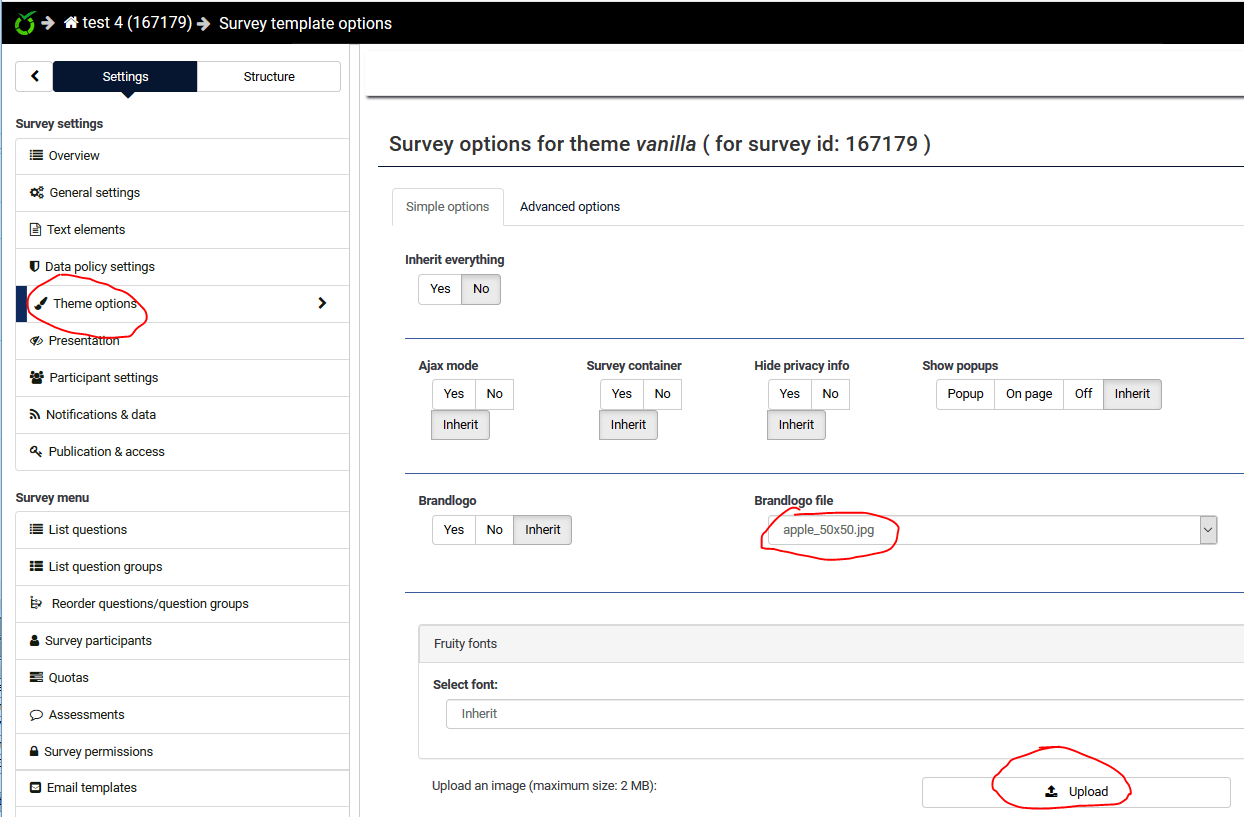Expand Theme options chevron arrow
1244x817 pixels.
click(322, 303)
